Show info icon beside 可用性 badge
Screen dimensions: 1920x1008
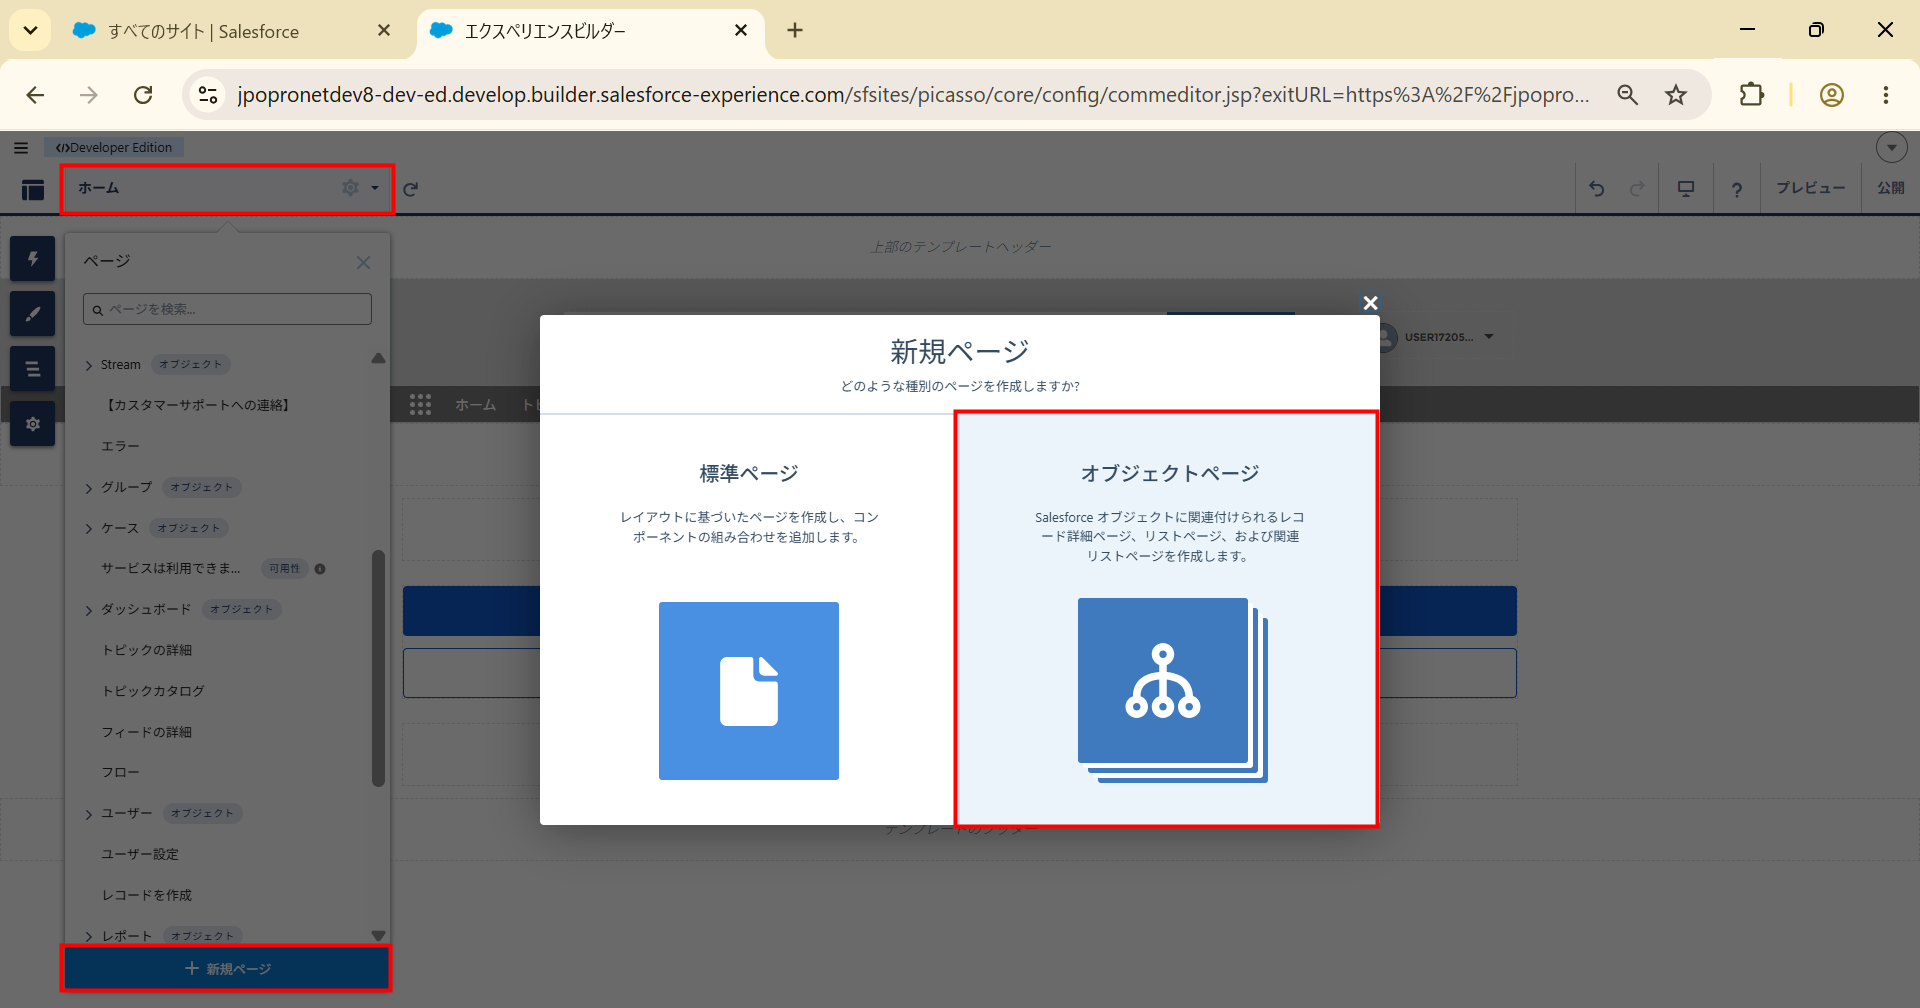pos(320,569)
